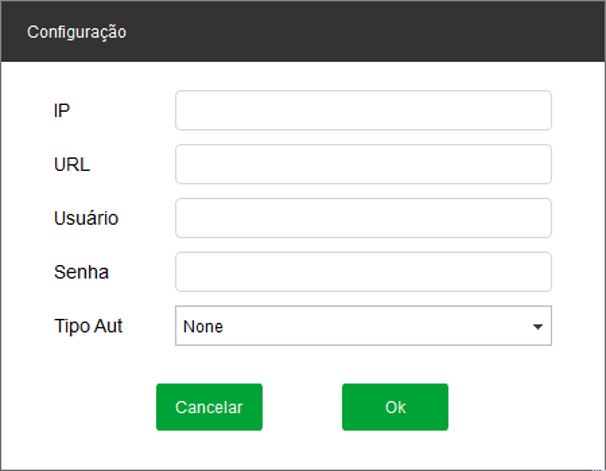The image size is (606, 471).
Task: Select the None value in the combo box
Action: (203, 327)
